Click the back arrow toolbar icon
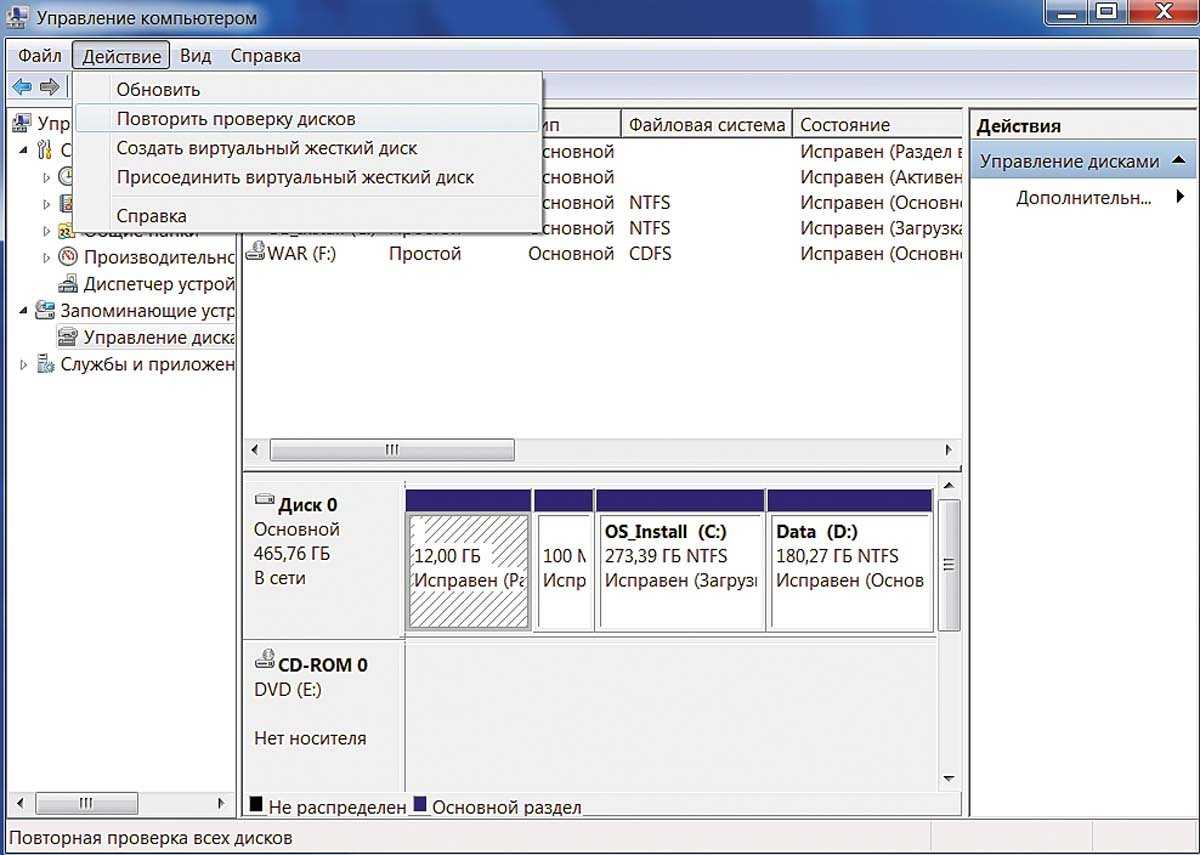 [x=22, y=87]
